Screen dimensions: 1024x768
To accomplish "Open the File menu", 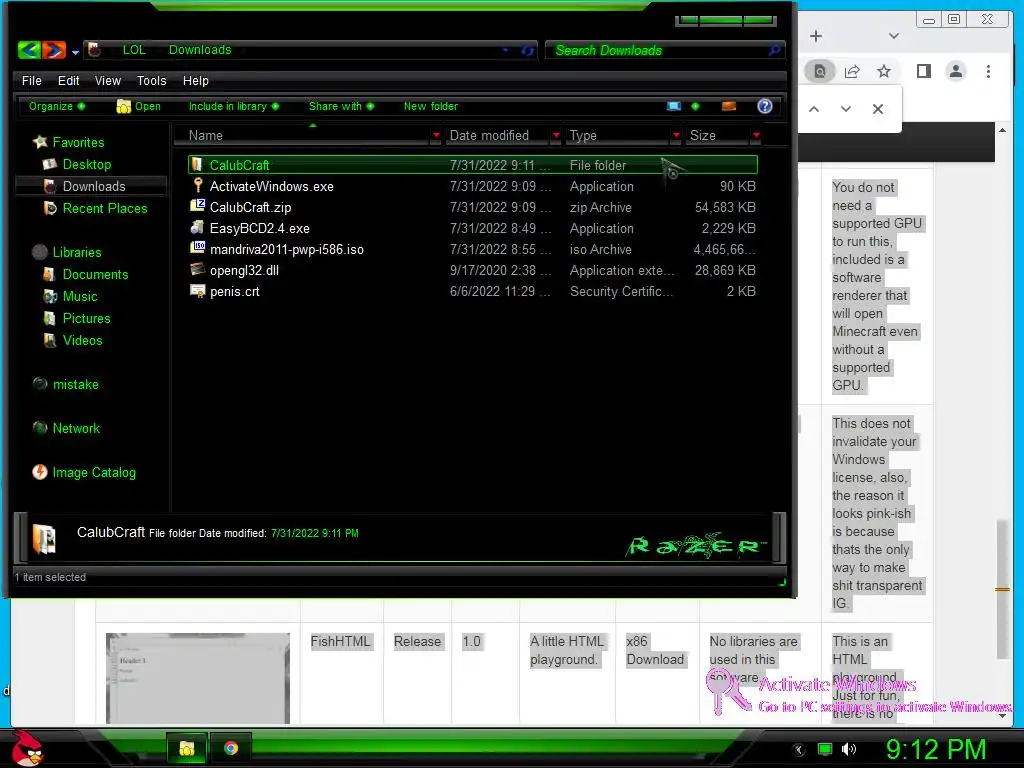I will (x=31, y=80).
